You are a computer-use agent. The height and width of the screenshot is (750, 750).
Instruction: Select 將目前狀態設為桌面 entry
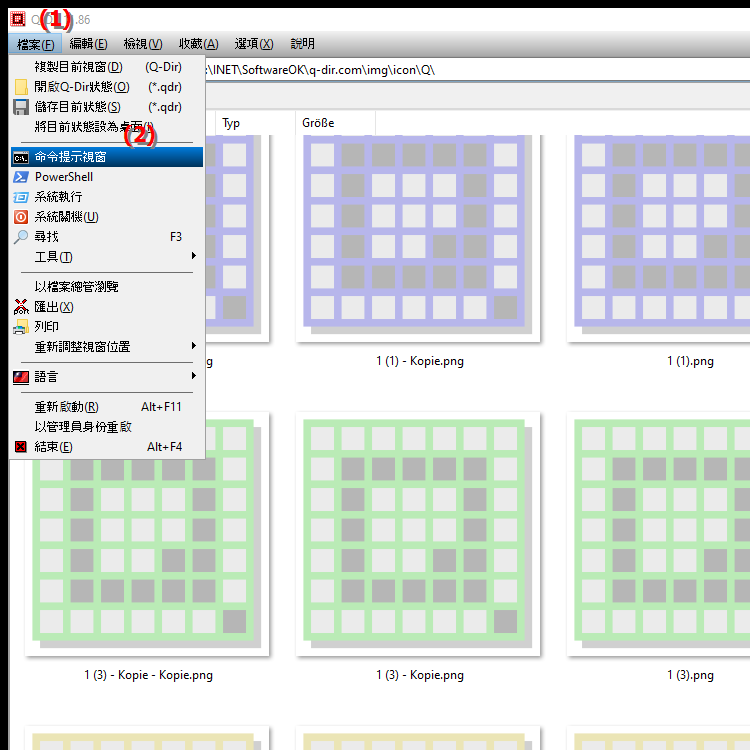click(107, 127)
